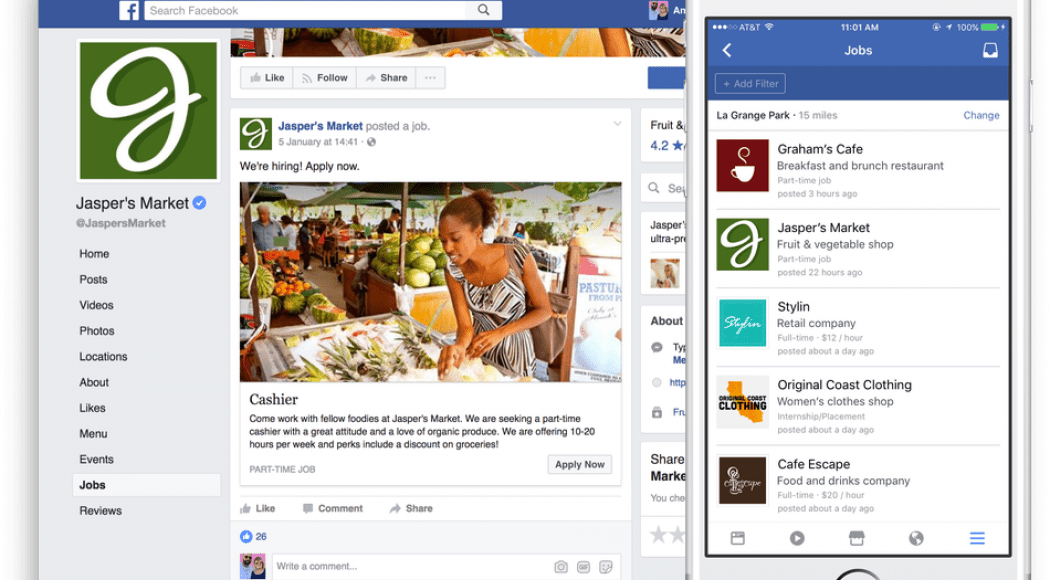Open the hamburger menu icon in phone tab bar
This screenshot has width=1050, height=580.
point(977,538)
